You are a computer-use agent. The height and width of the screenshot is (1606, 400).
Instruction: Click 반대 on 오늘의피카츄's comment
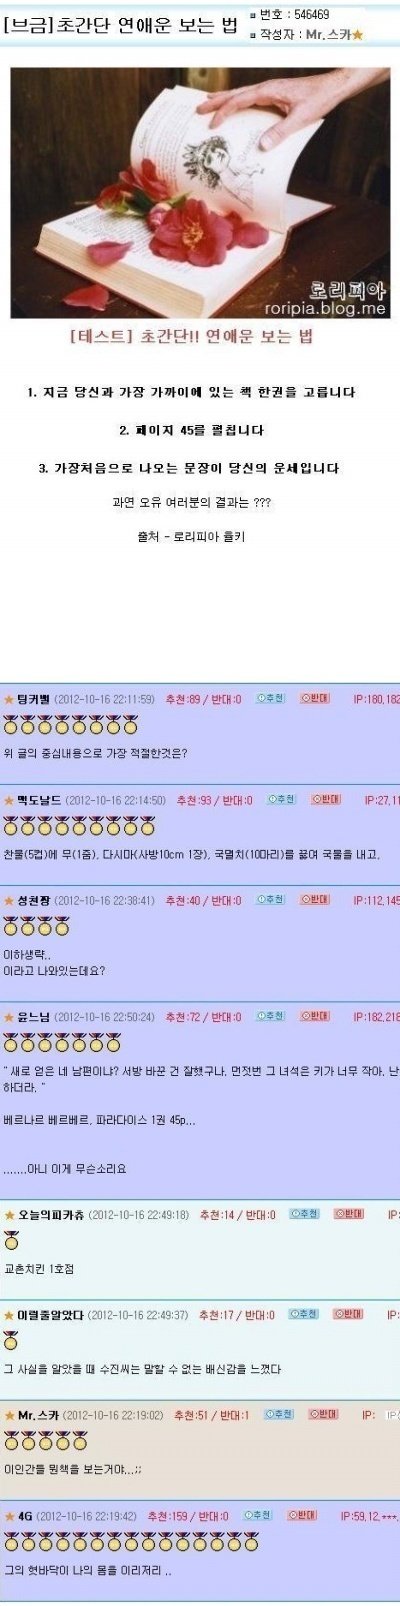[349, 1214]
